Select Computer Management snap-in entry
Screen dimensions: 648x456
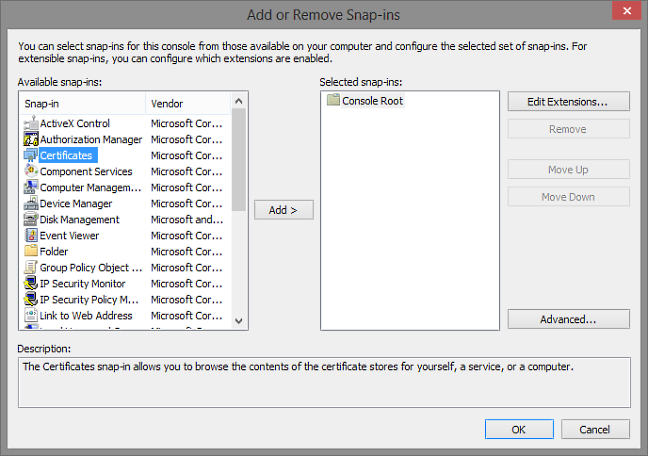(x=90, y=188)
